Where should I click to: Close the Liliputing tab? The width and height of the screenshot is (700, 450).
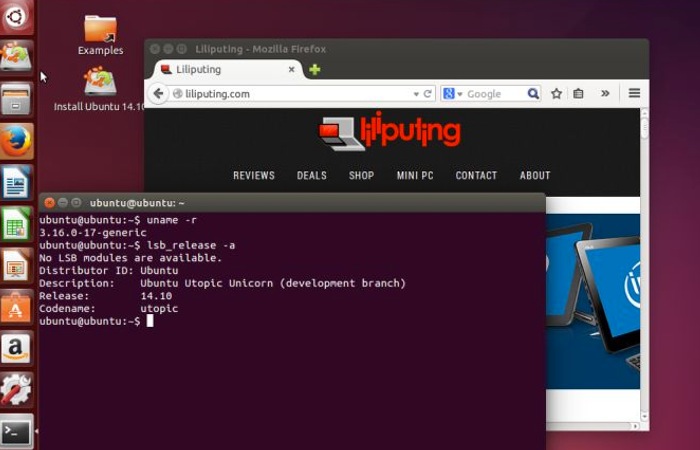[291, 70]
